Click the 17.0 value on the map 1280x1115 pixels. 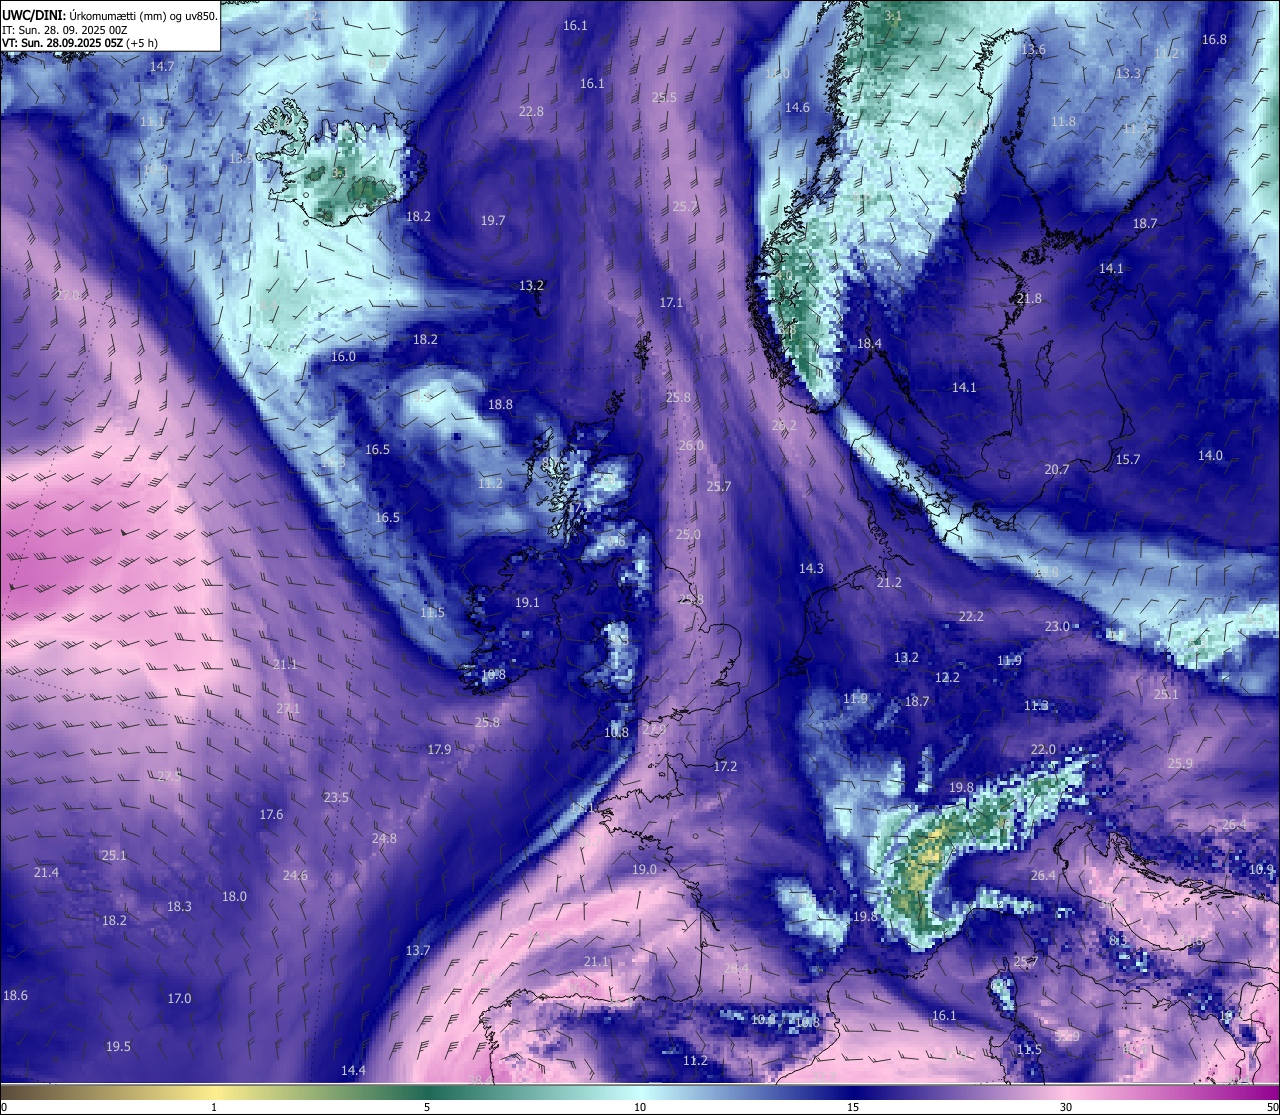pos(179,998)
